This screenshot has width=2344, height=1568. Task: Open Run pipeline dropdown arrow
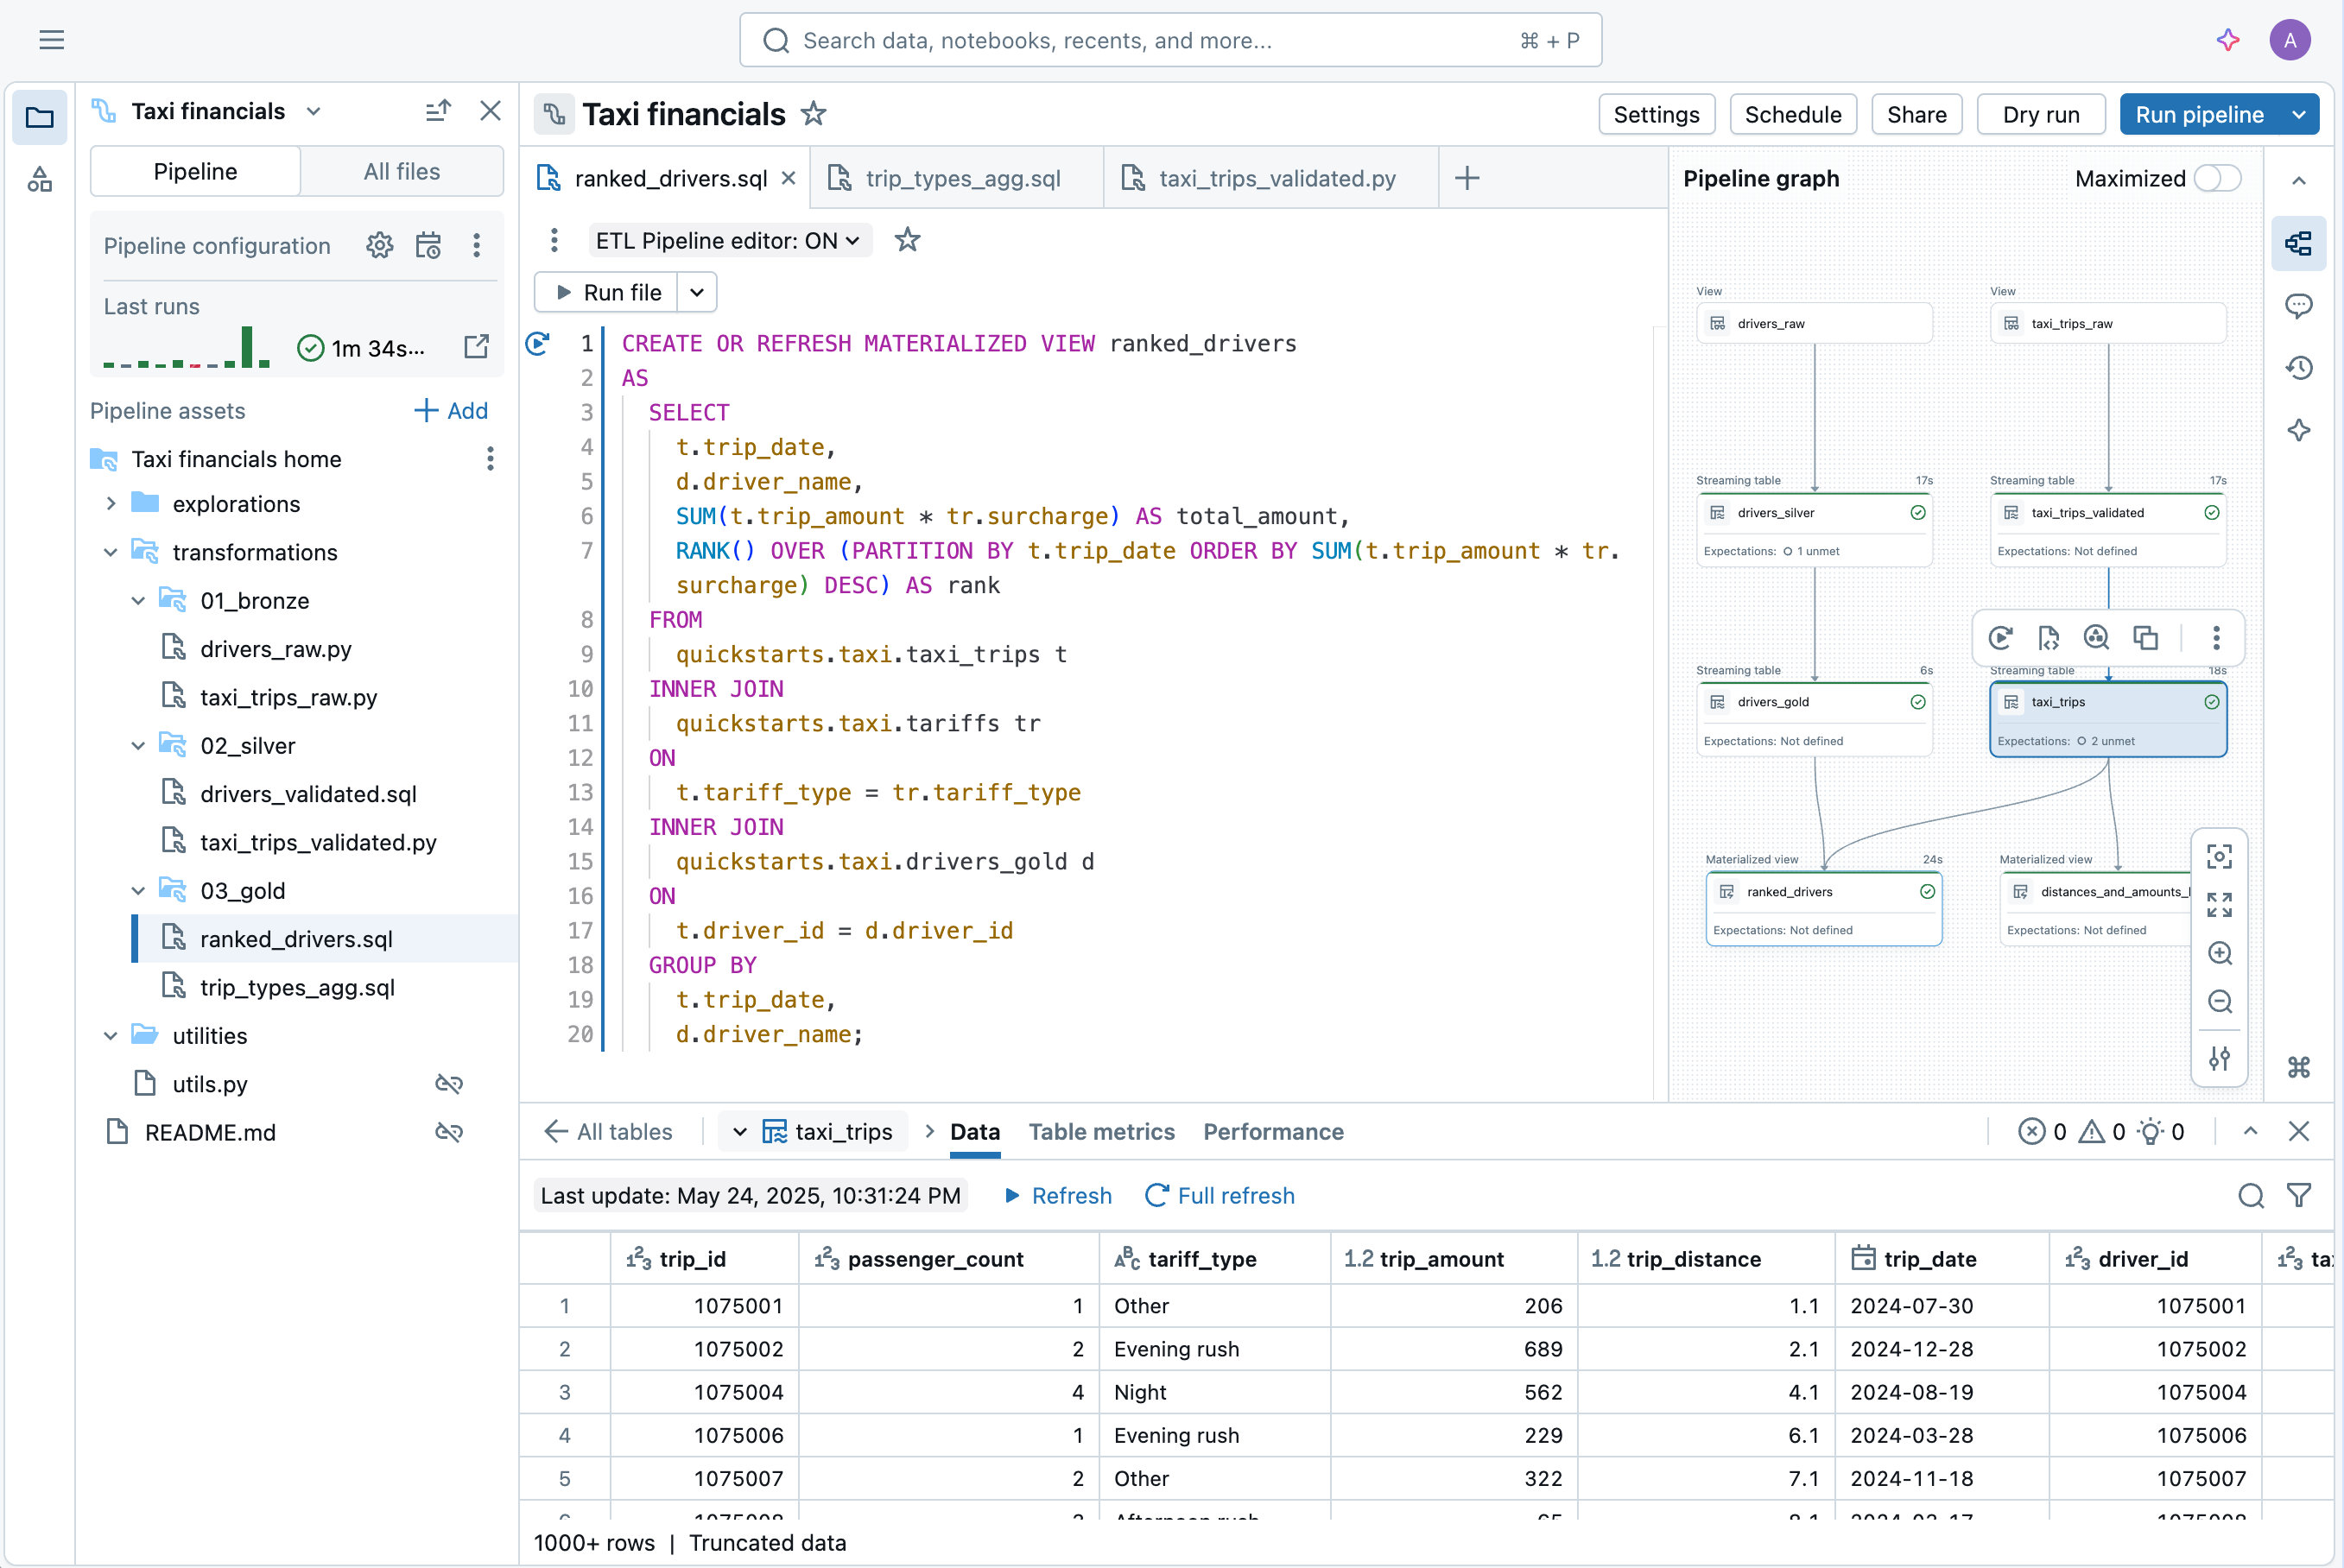[2299, 114]
